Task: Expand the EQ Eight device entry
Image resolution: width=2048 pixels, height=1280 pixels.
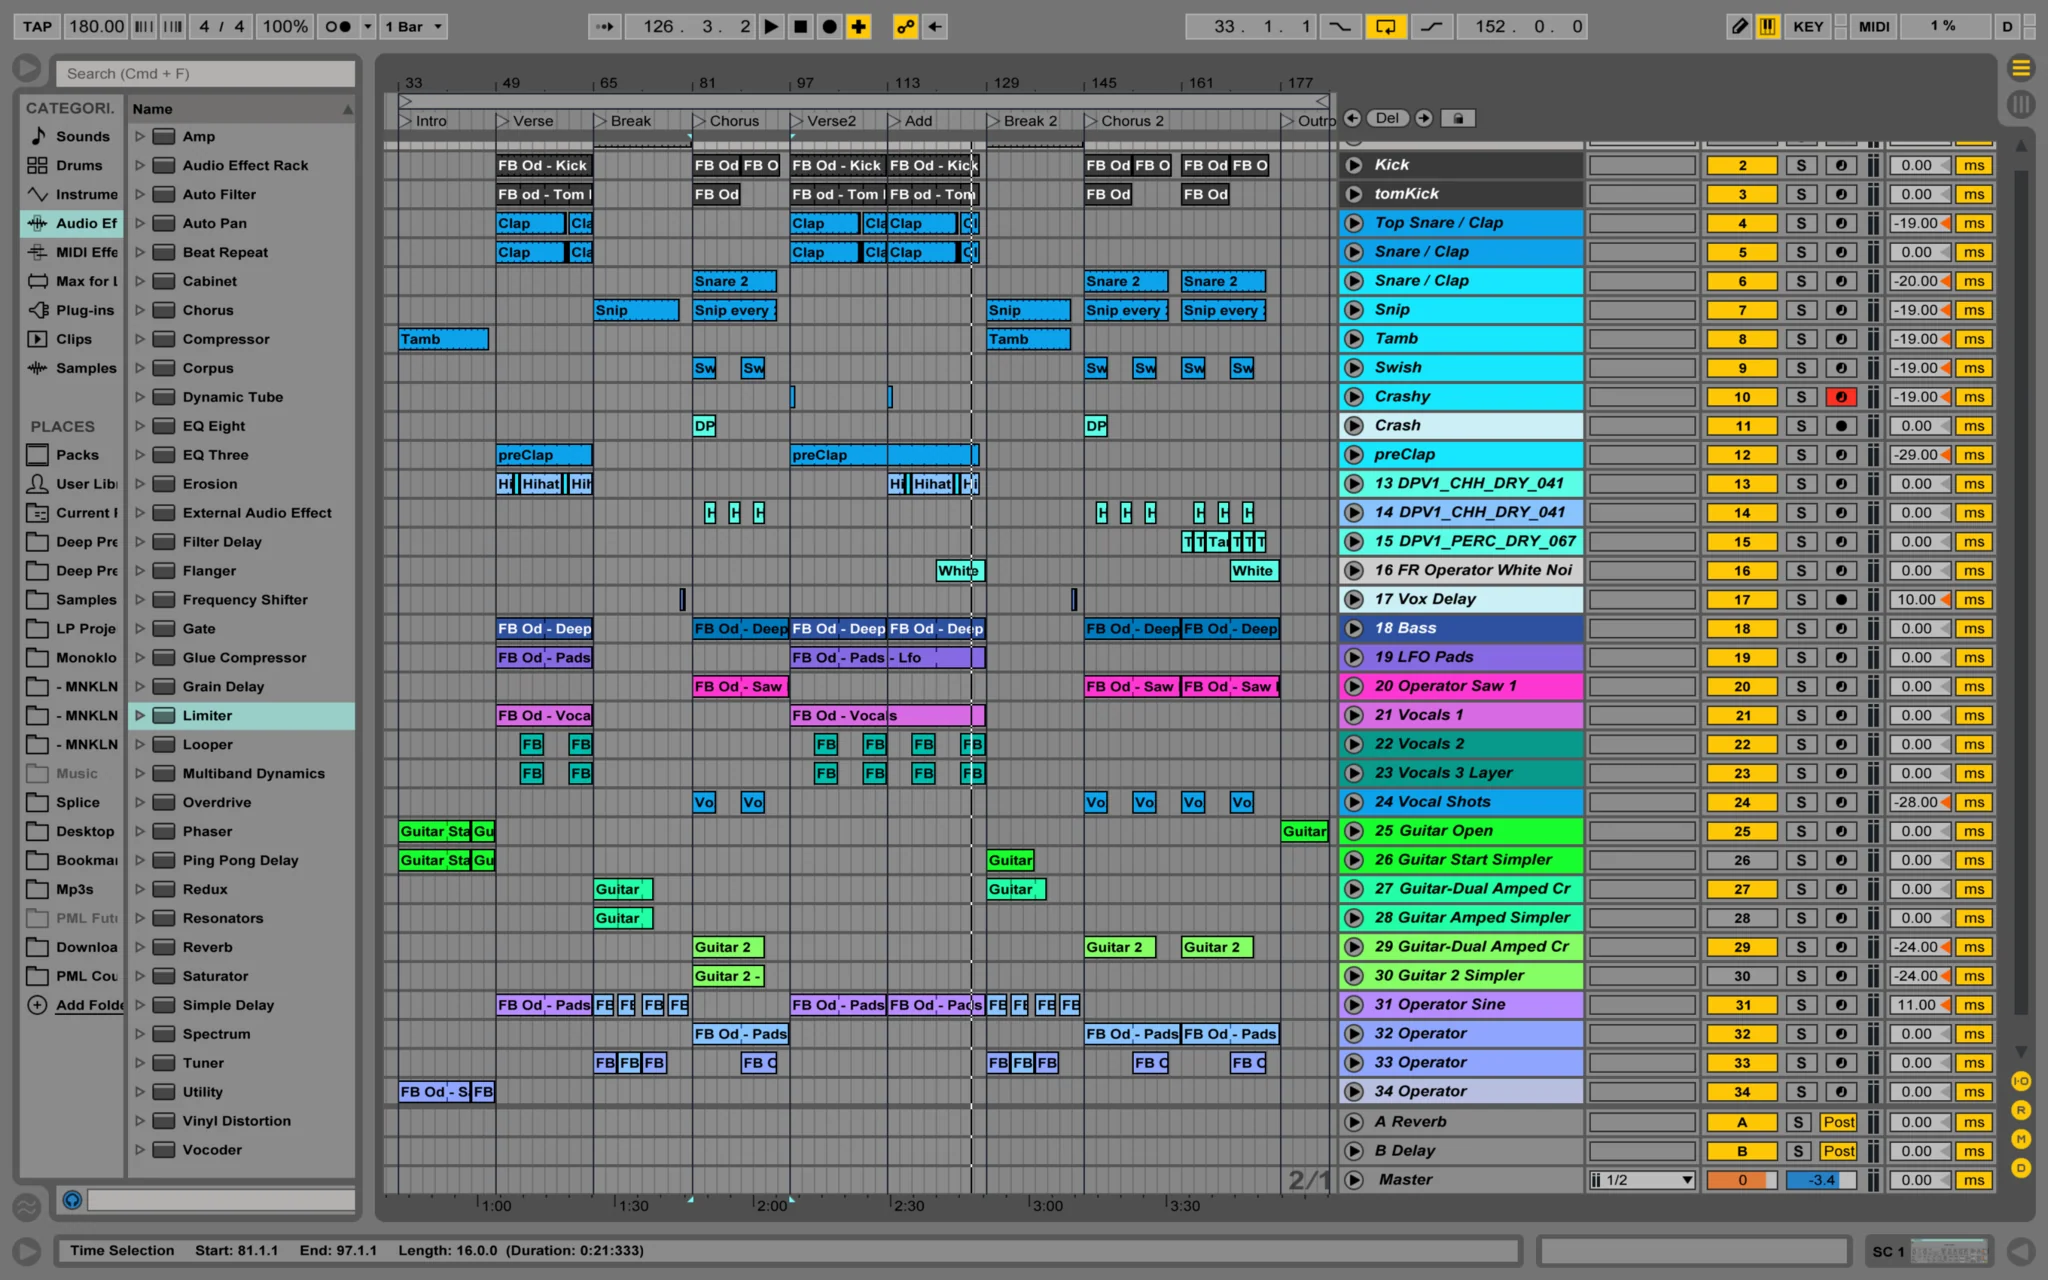Action: [140, 426]
